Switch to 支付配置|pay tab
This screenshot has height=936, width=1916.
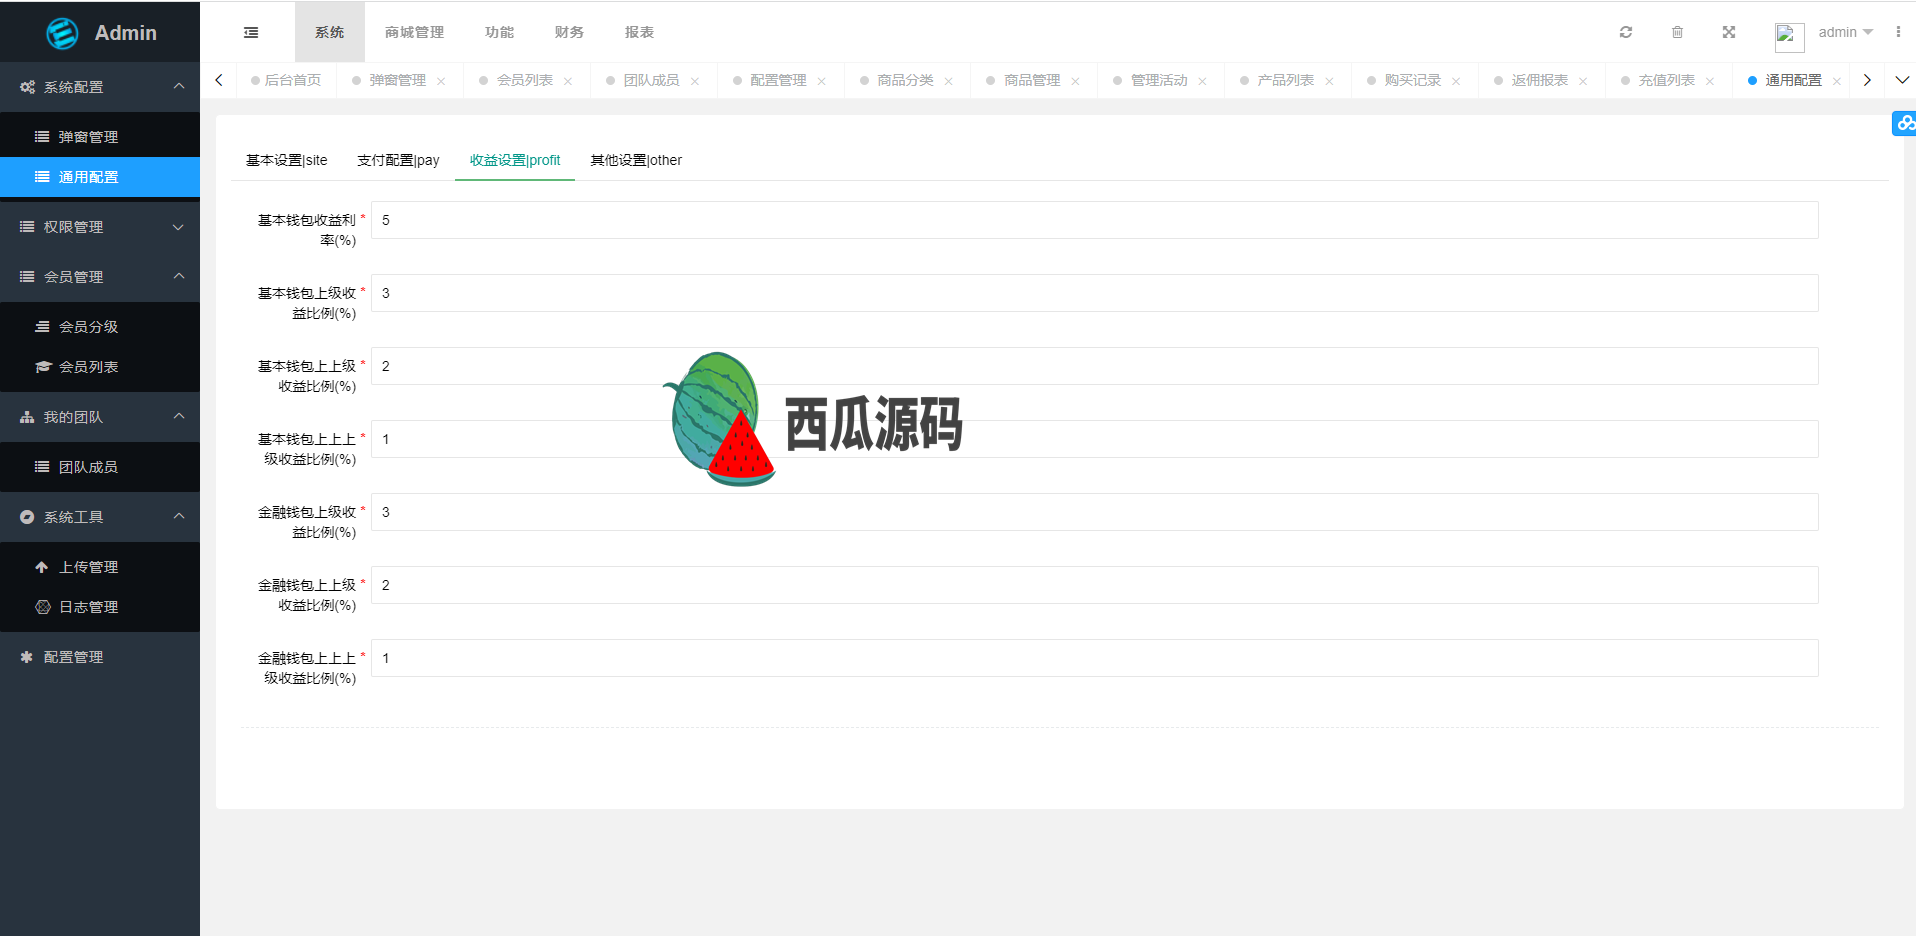coord(398,160)
